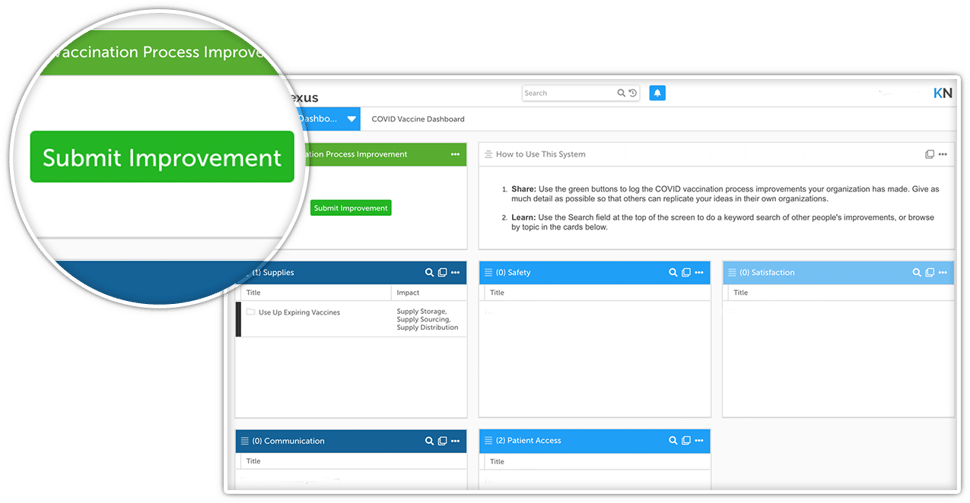Click the copy icon on Safety card
970x503 pixels.
(686, 272)
